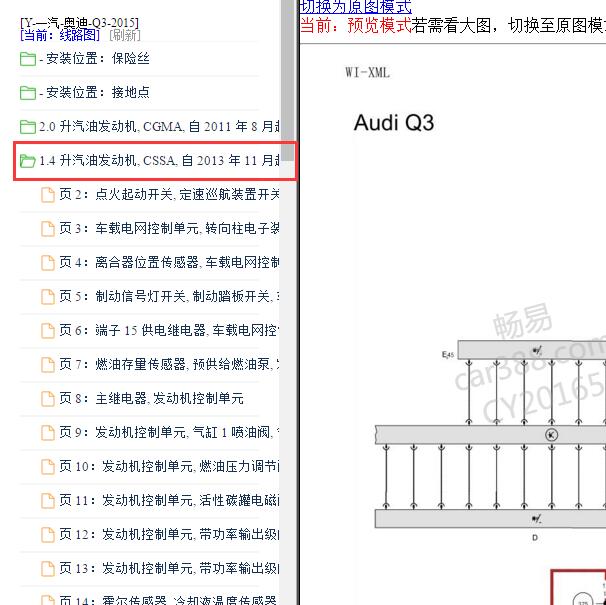Collapse open folder icon for 1.4 升汽油发动机 CSSA
The height and width of the screenshot is (605, 606).
click(x=28, y=161)
